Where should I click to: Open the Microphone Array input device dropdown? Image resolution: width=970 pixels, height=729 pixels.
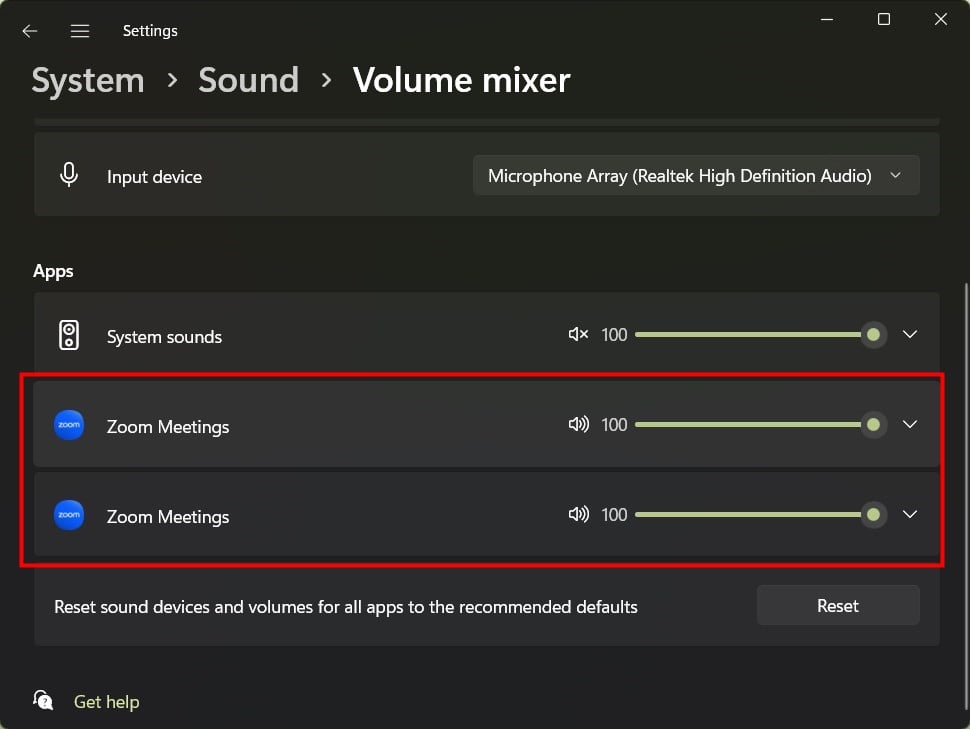click(695, 176)
